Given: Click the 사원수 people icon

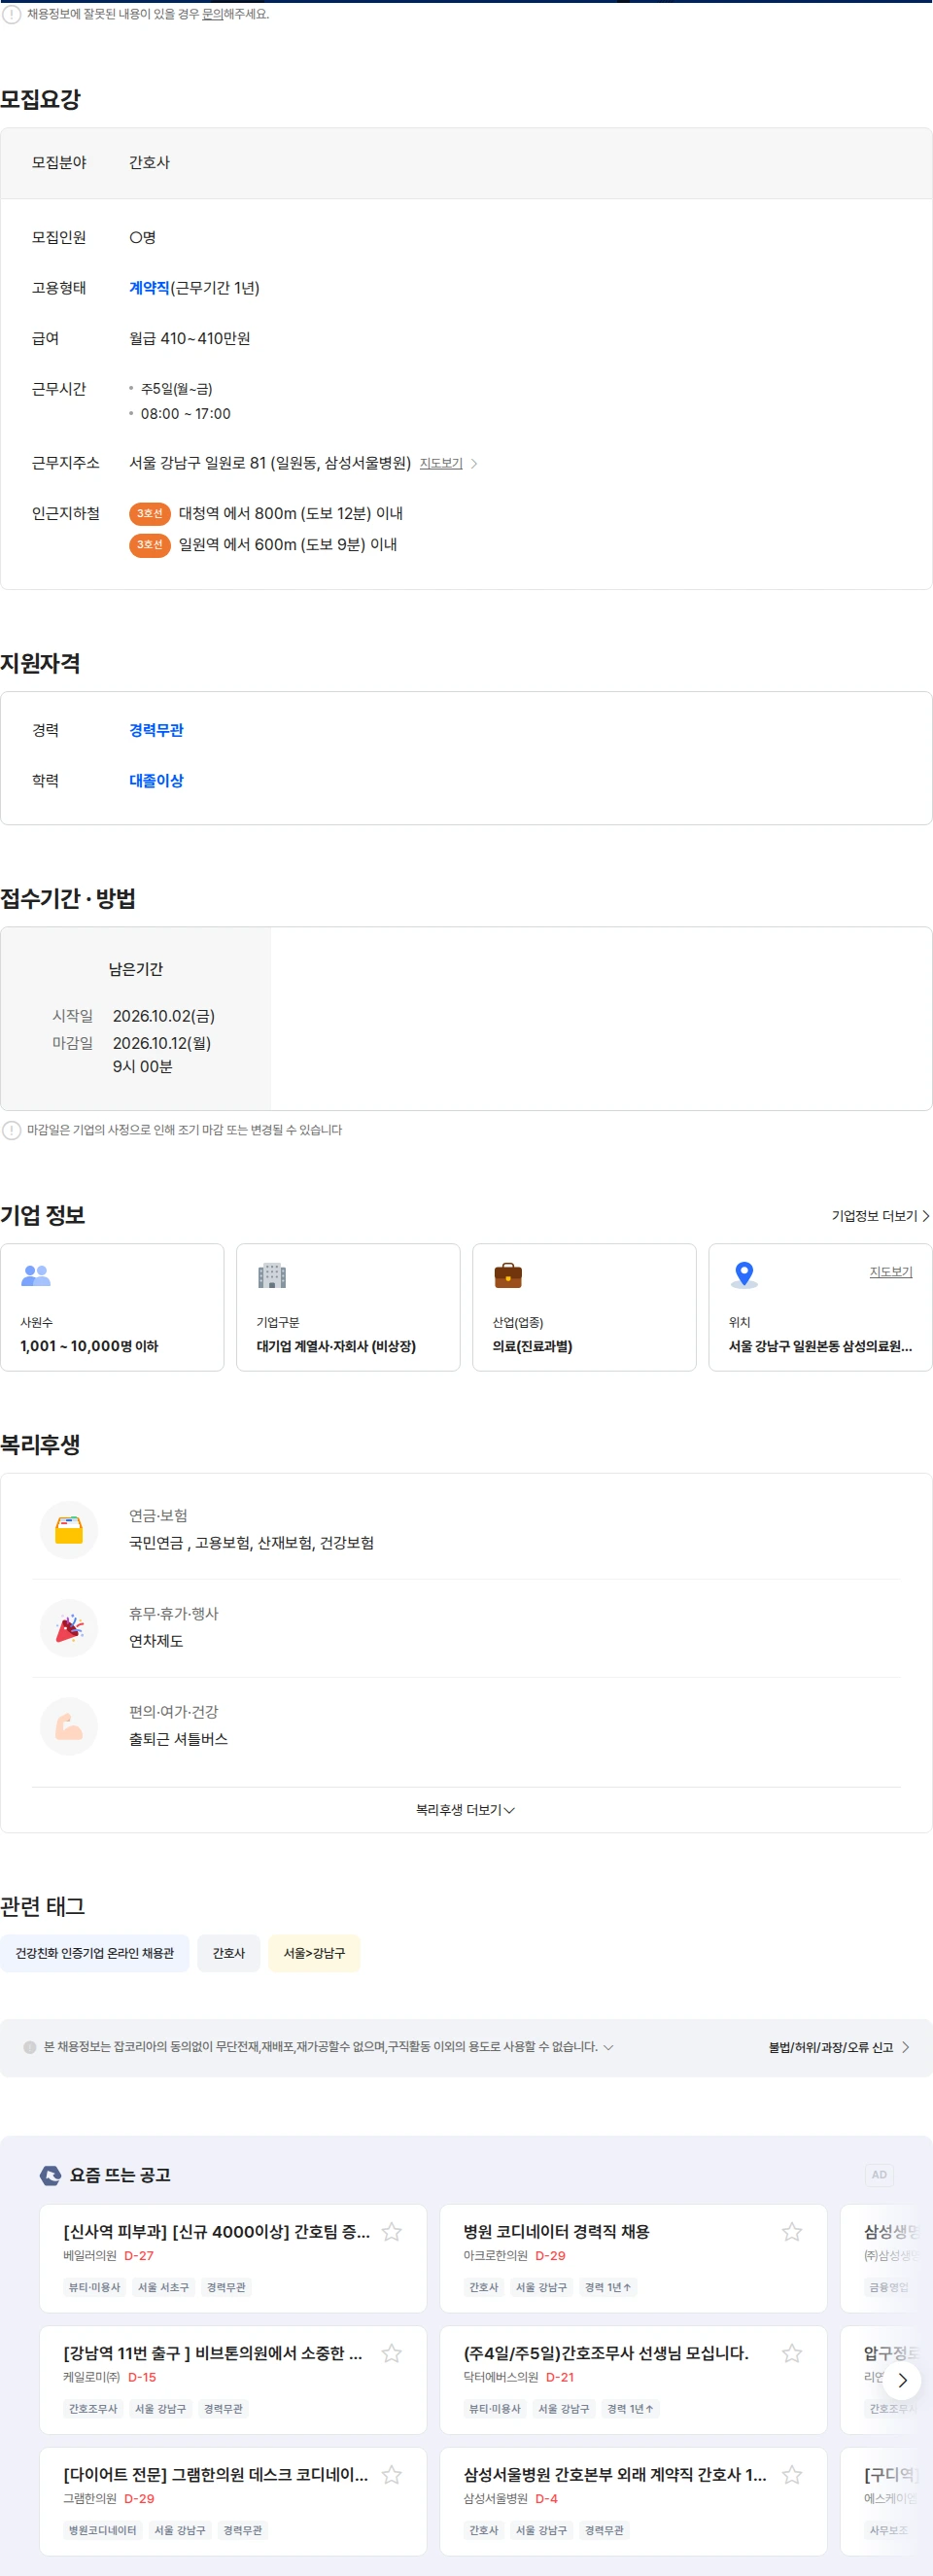Looking at the screenshot, I should click(x=36, y=1275).
